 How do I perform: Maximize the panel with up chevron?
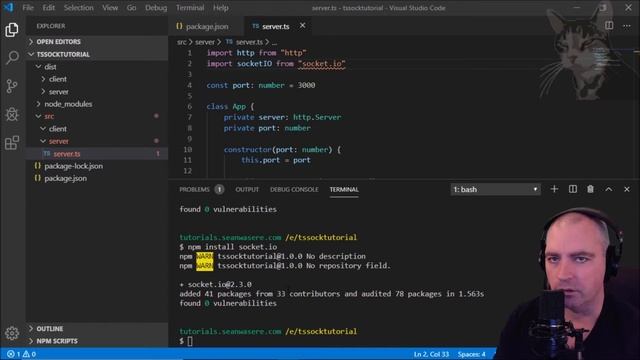coord(609,189)
